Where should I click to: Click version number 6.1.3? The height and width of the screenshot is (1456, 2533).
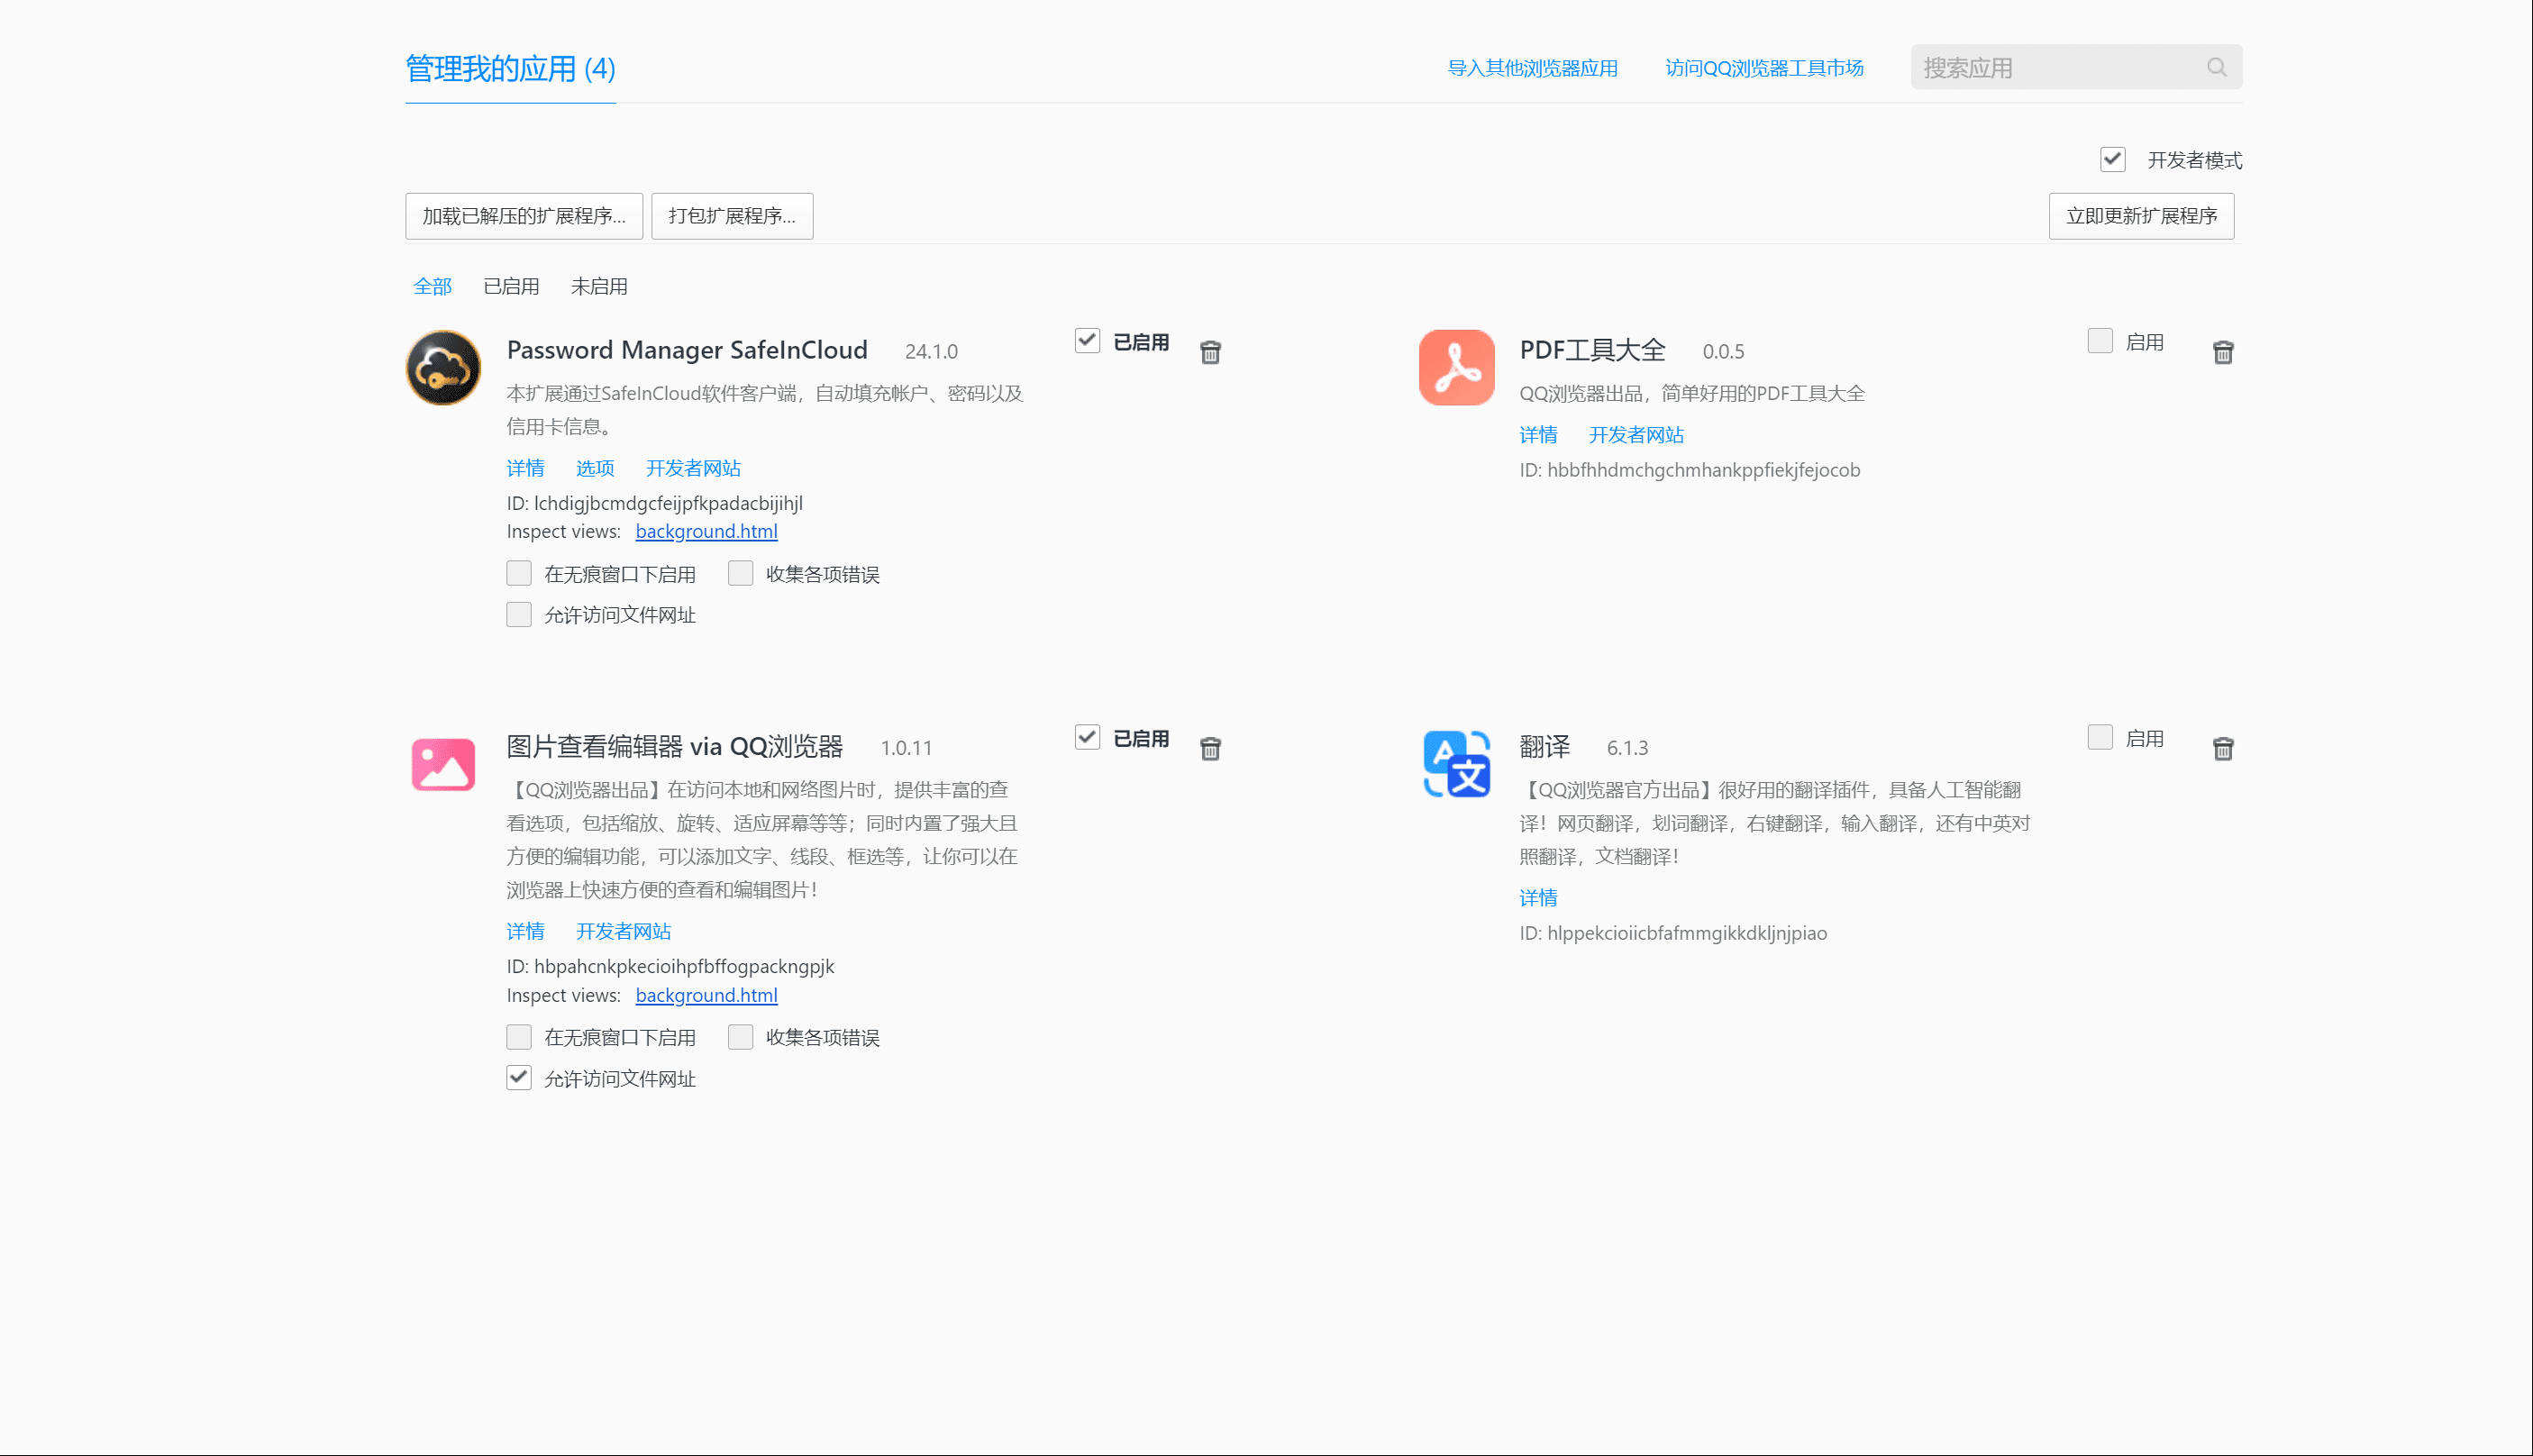1627,748
